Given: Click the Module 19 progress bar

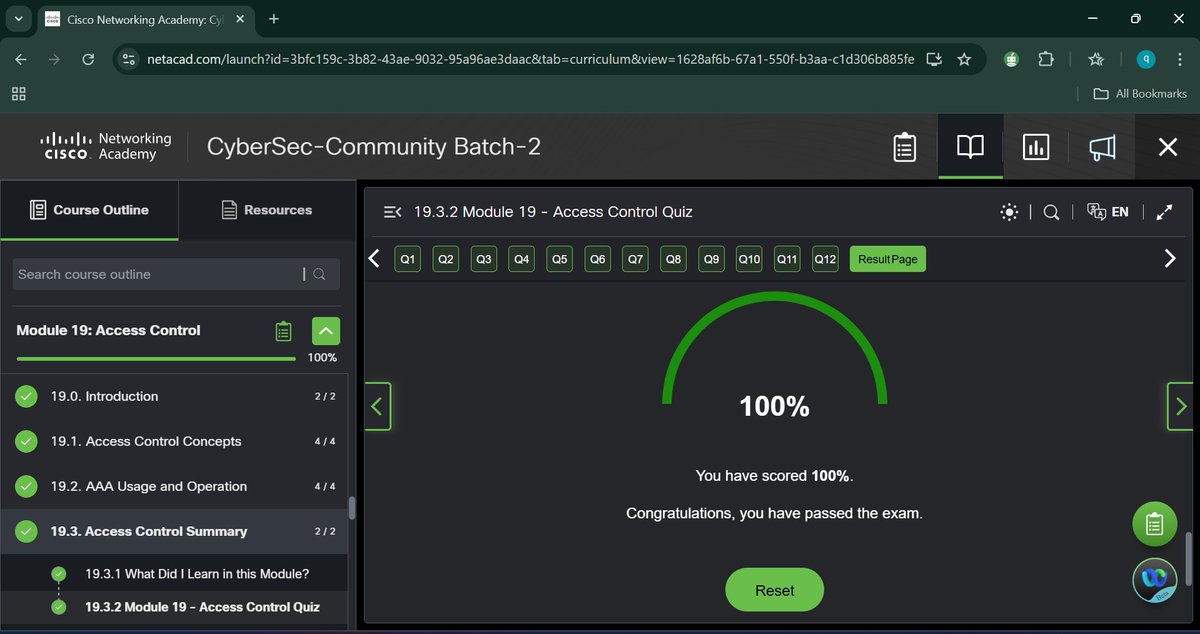Looking at the screenshot, I should point(156,359).
